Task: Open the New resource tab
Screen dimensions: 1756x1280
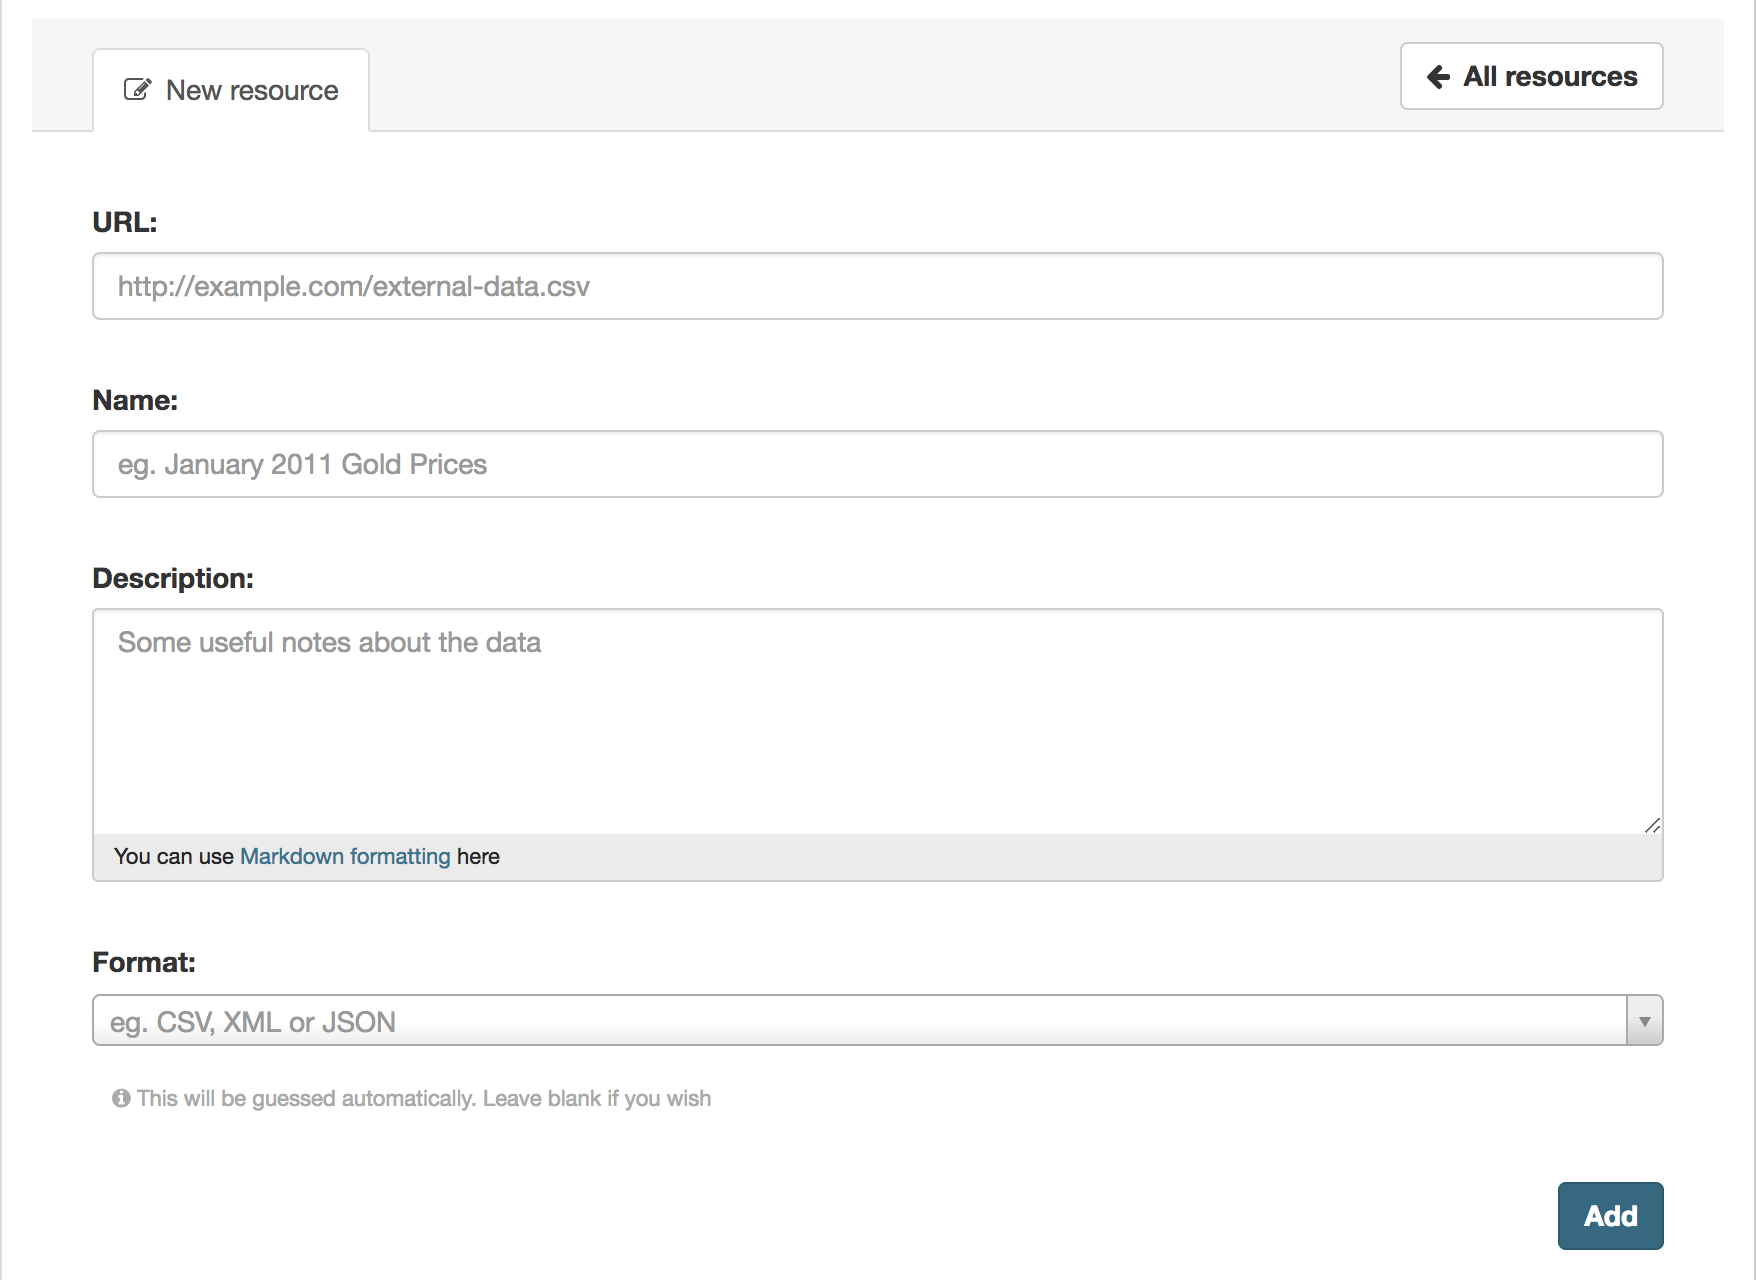Action: pyautogui.click(x=231, y=90)
